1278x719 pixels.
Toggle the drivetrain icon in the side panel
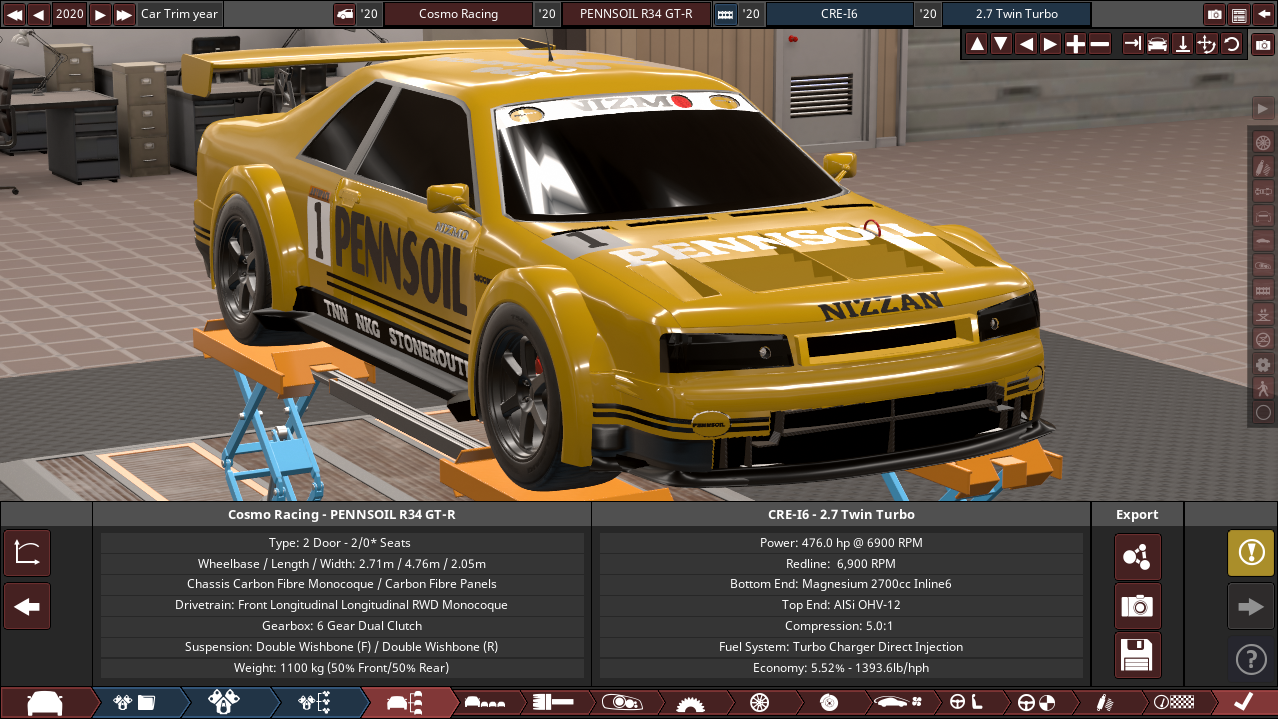pos(1263,191)
